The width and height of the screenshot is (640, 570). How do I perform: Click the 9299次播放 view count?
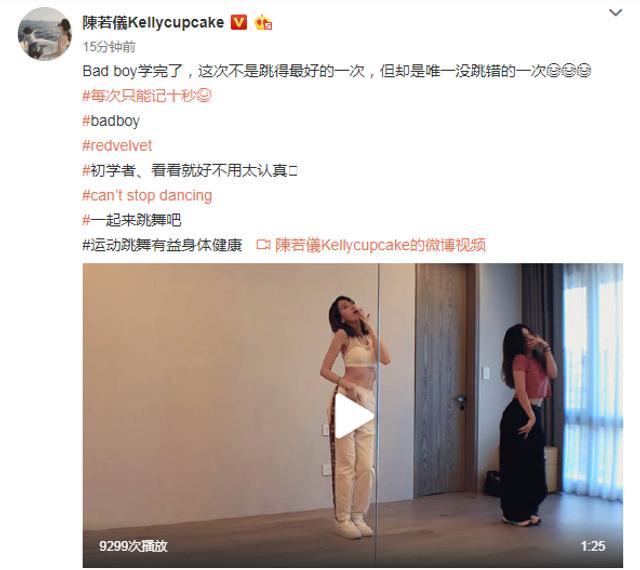133,546
